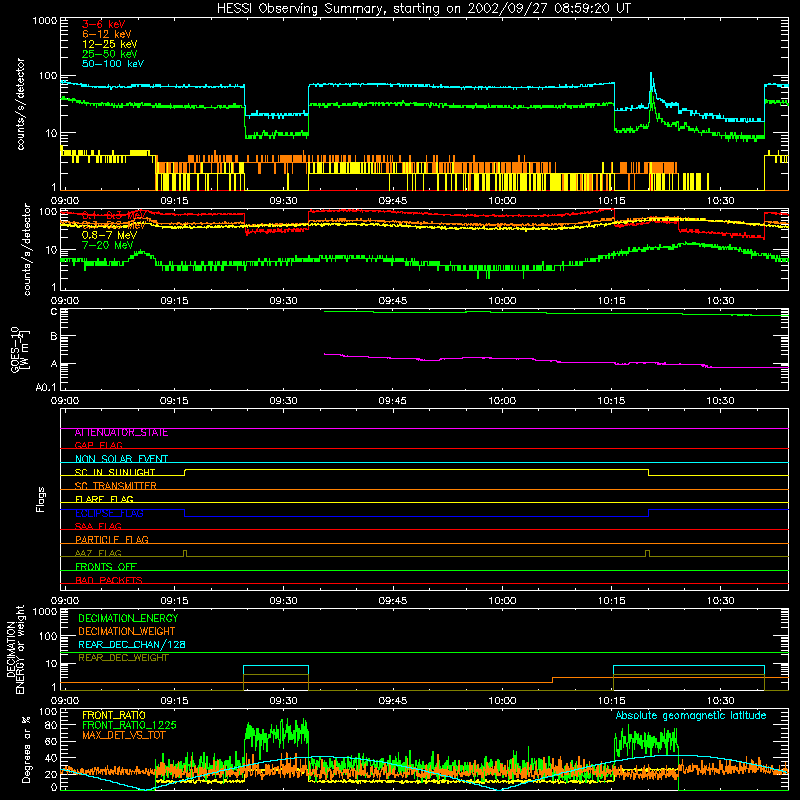800x800 pixels.
Task: Click the green 7-20 MeV legend label
Action: [x=108, y=245]
